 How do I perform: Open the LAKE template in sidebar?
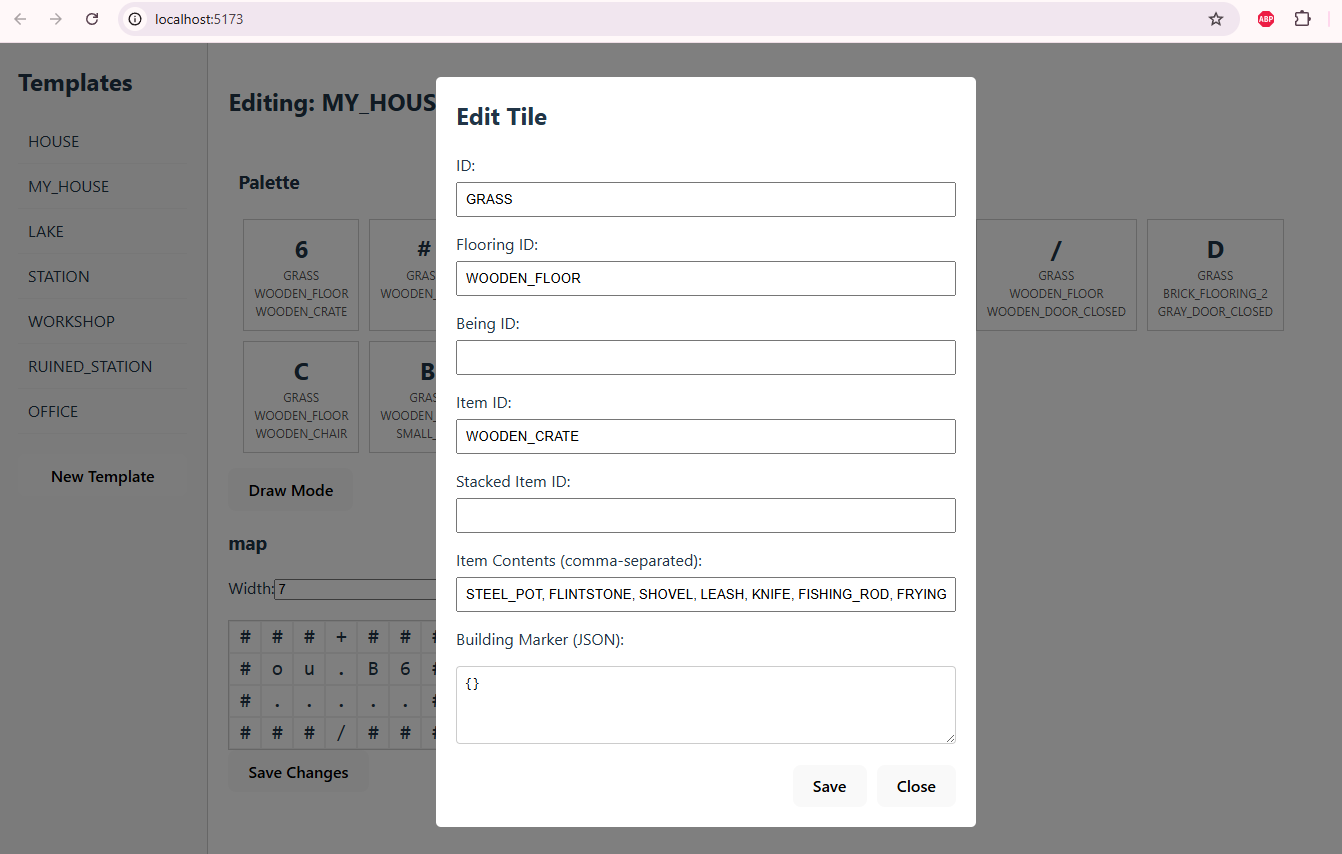click(46, 231)
